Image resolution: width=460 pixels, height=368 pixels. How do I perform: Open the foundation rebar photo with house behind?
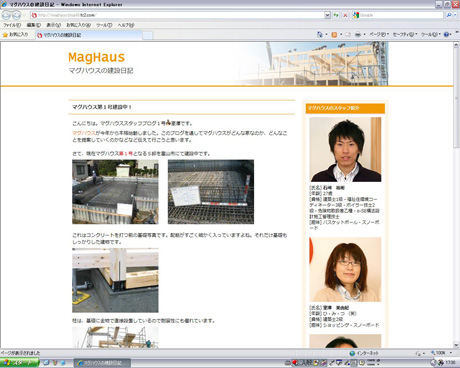point(115,192)
